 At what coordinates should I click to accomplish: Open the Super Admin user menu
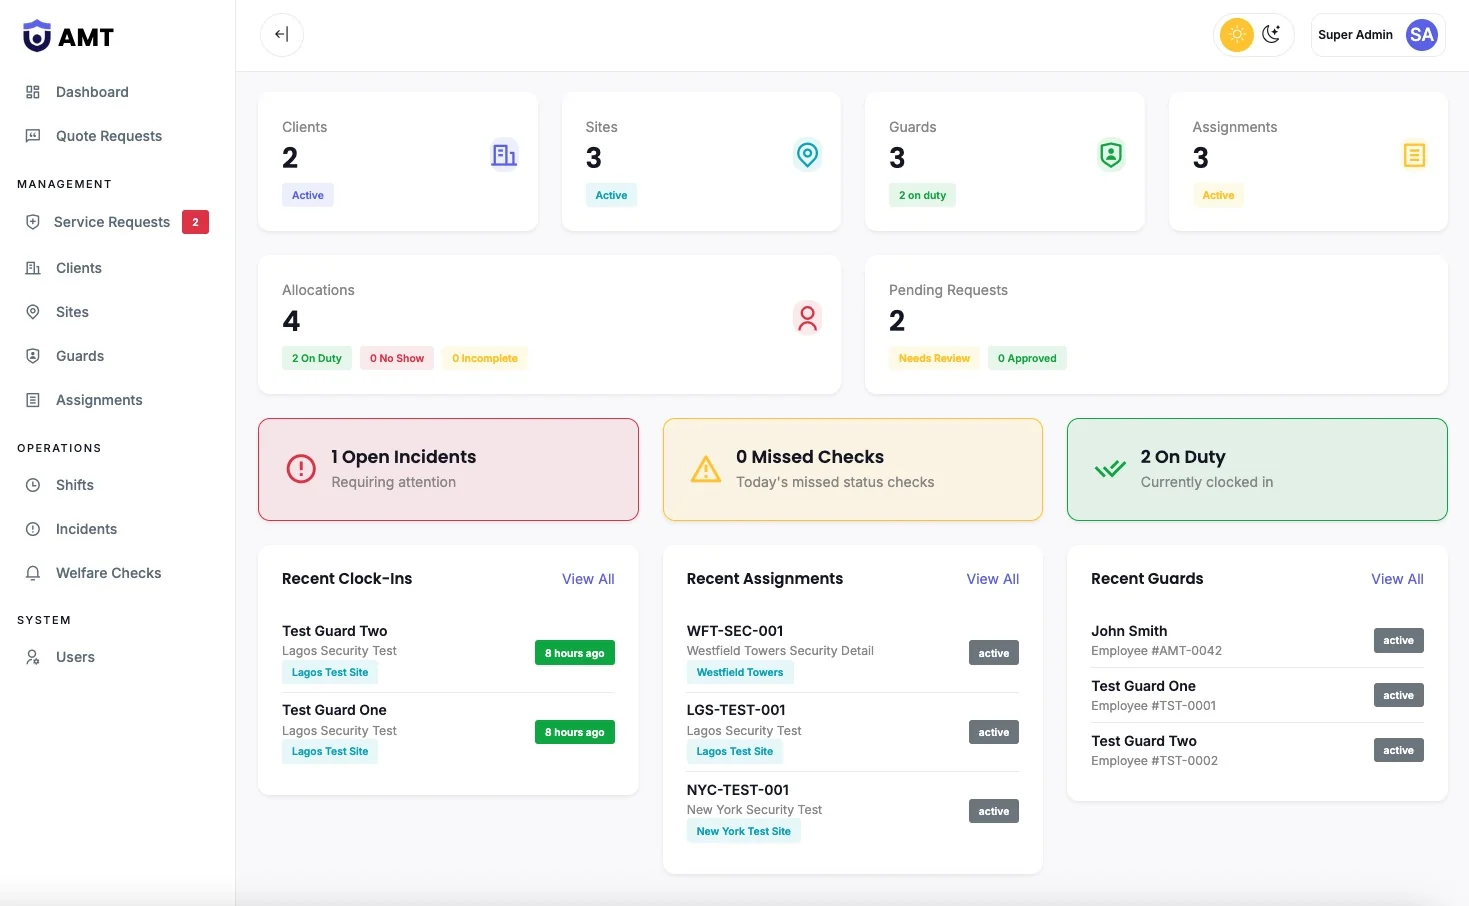click(1378, 35)
